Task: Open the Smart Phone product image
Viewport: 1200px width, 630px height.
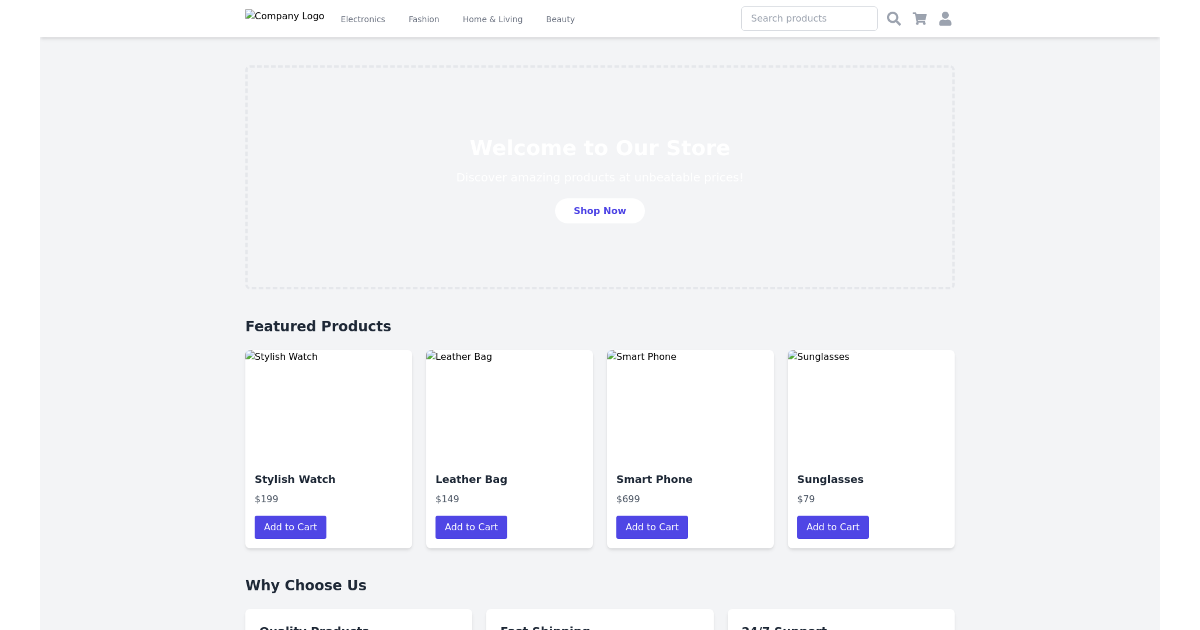Action: coord(690,405)
